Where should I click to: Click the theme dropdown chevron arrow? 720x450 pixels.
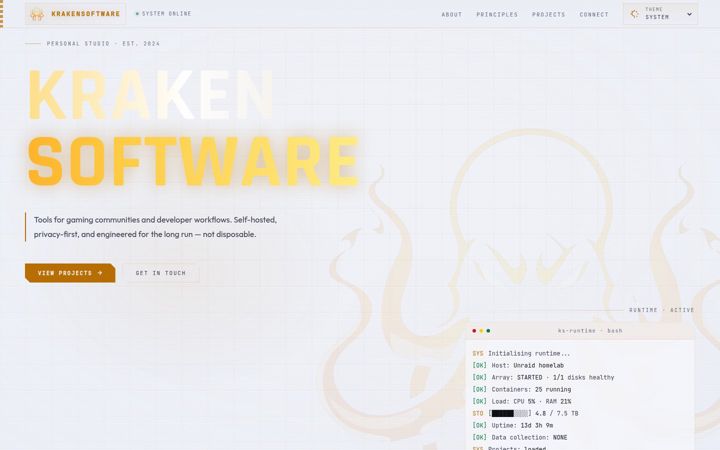point(689,14)
